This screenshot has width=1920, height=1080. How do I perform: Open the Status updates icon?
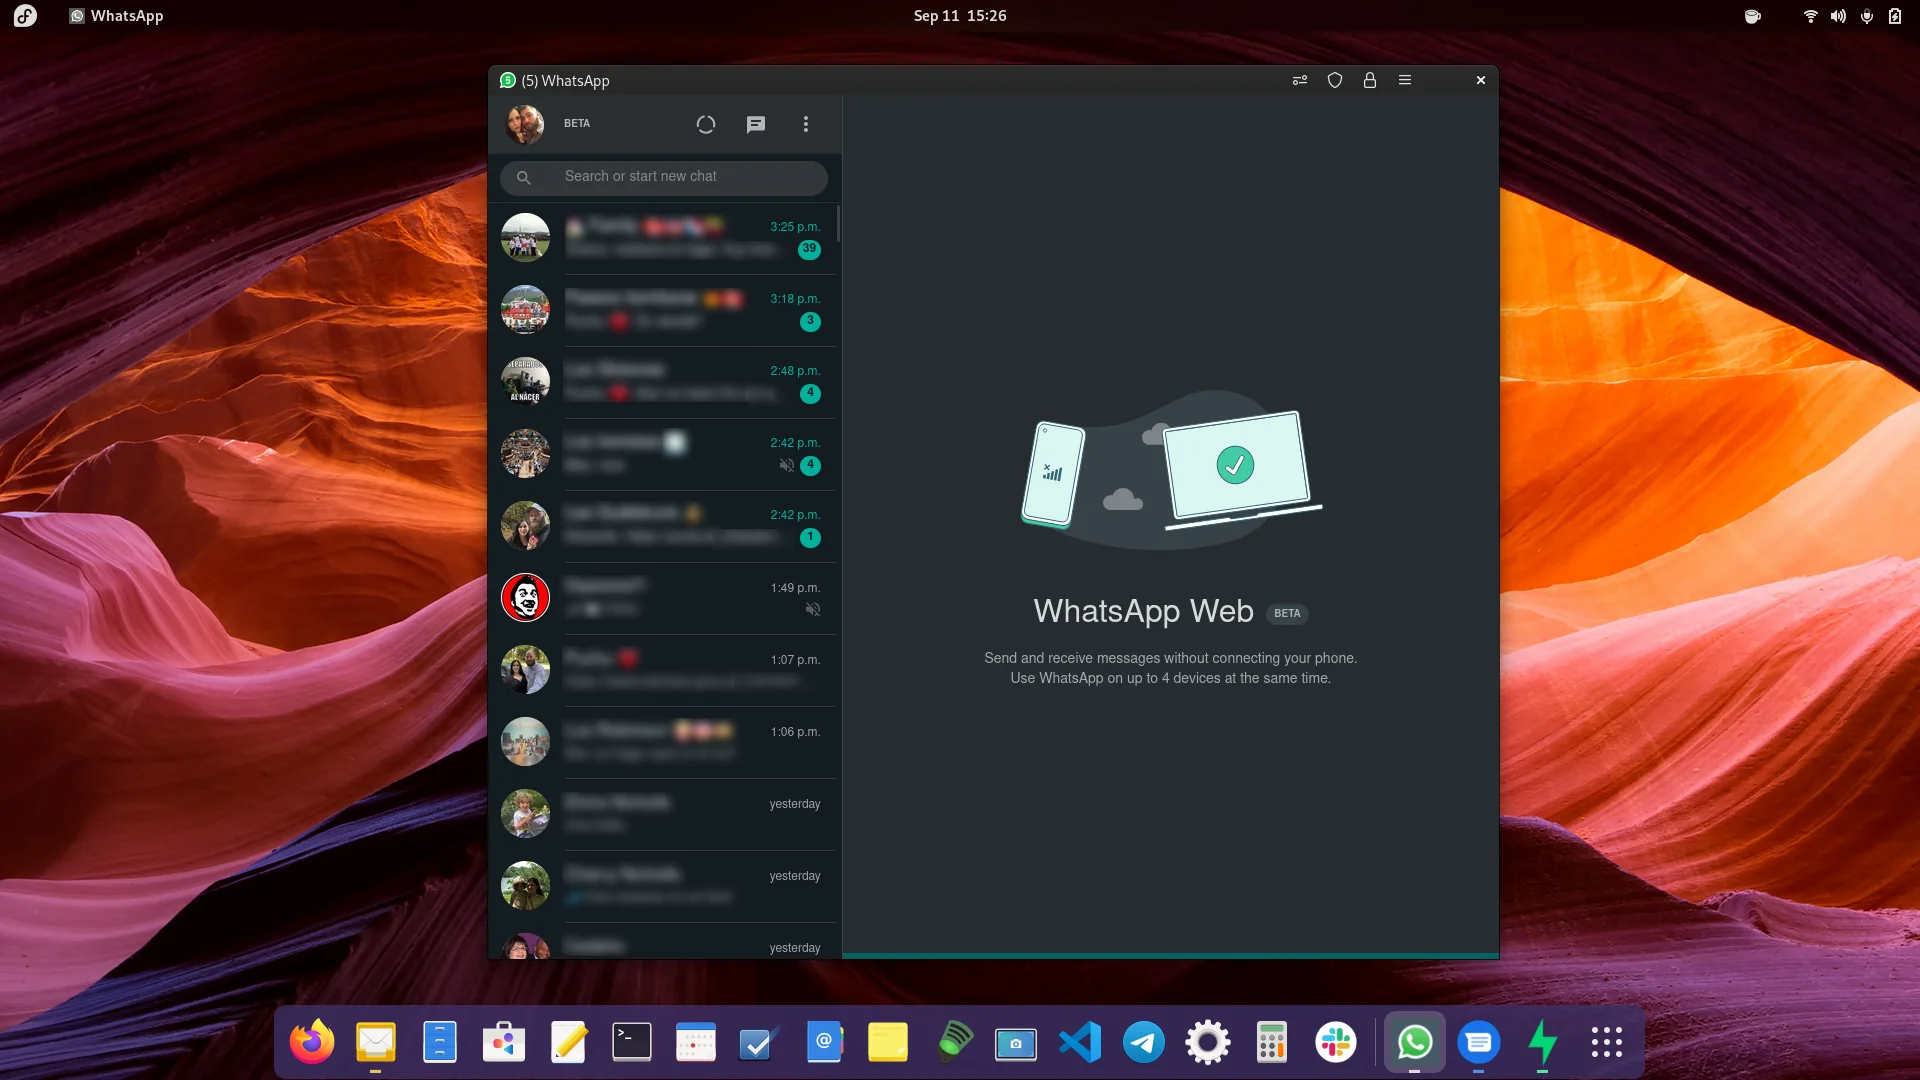point(706,124)
